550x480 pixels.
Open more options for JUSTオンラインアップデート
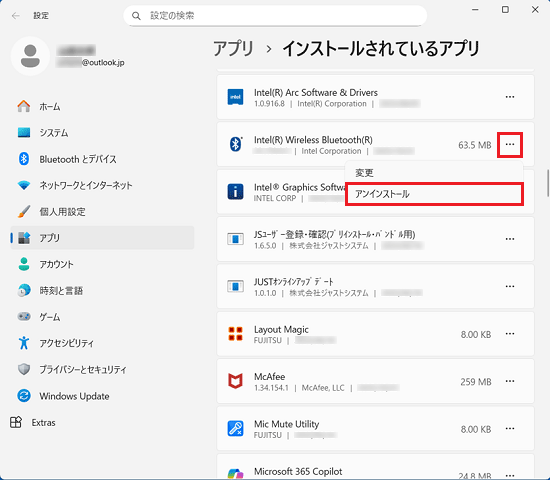pos(510,286)
